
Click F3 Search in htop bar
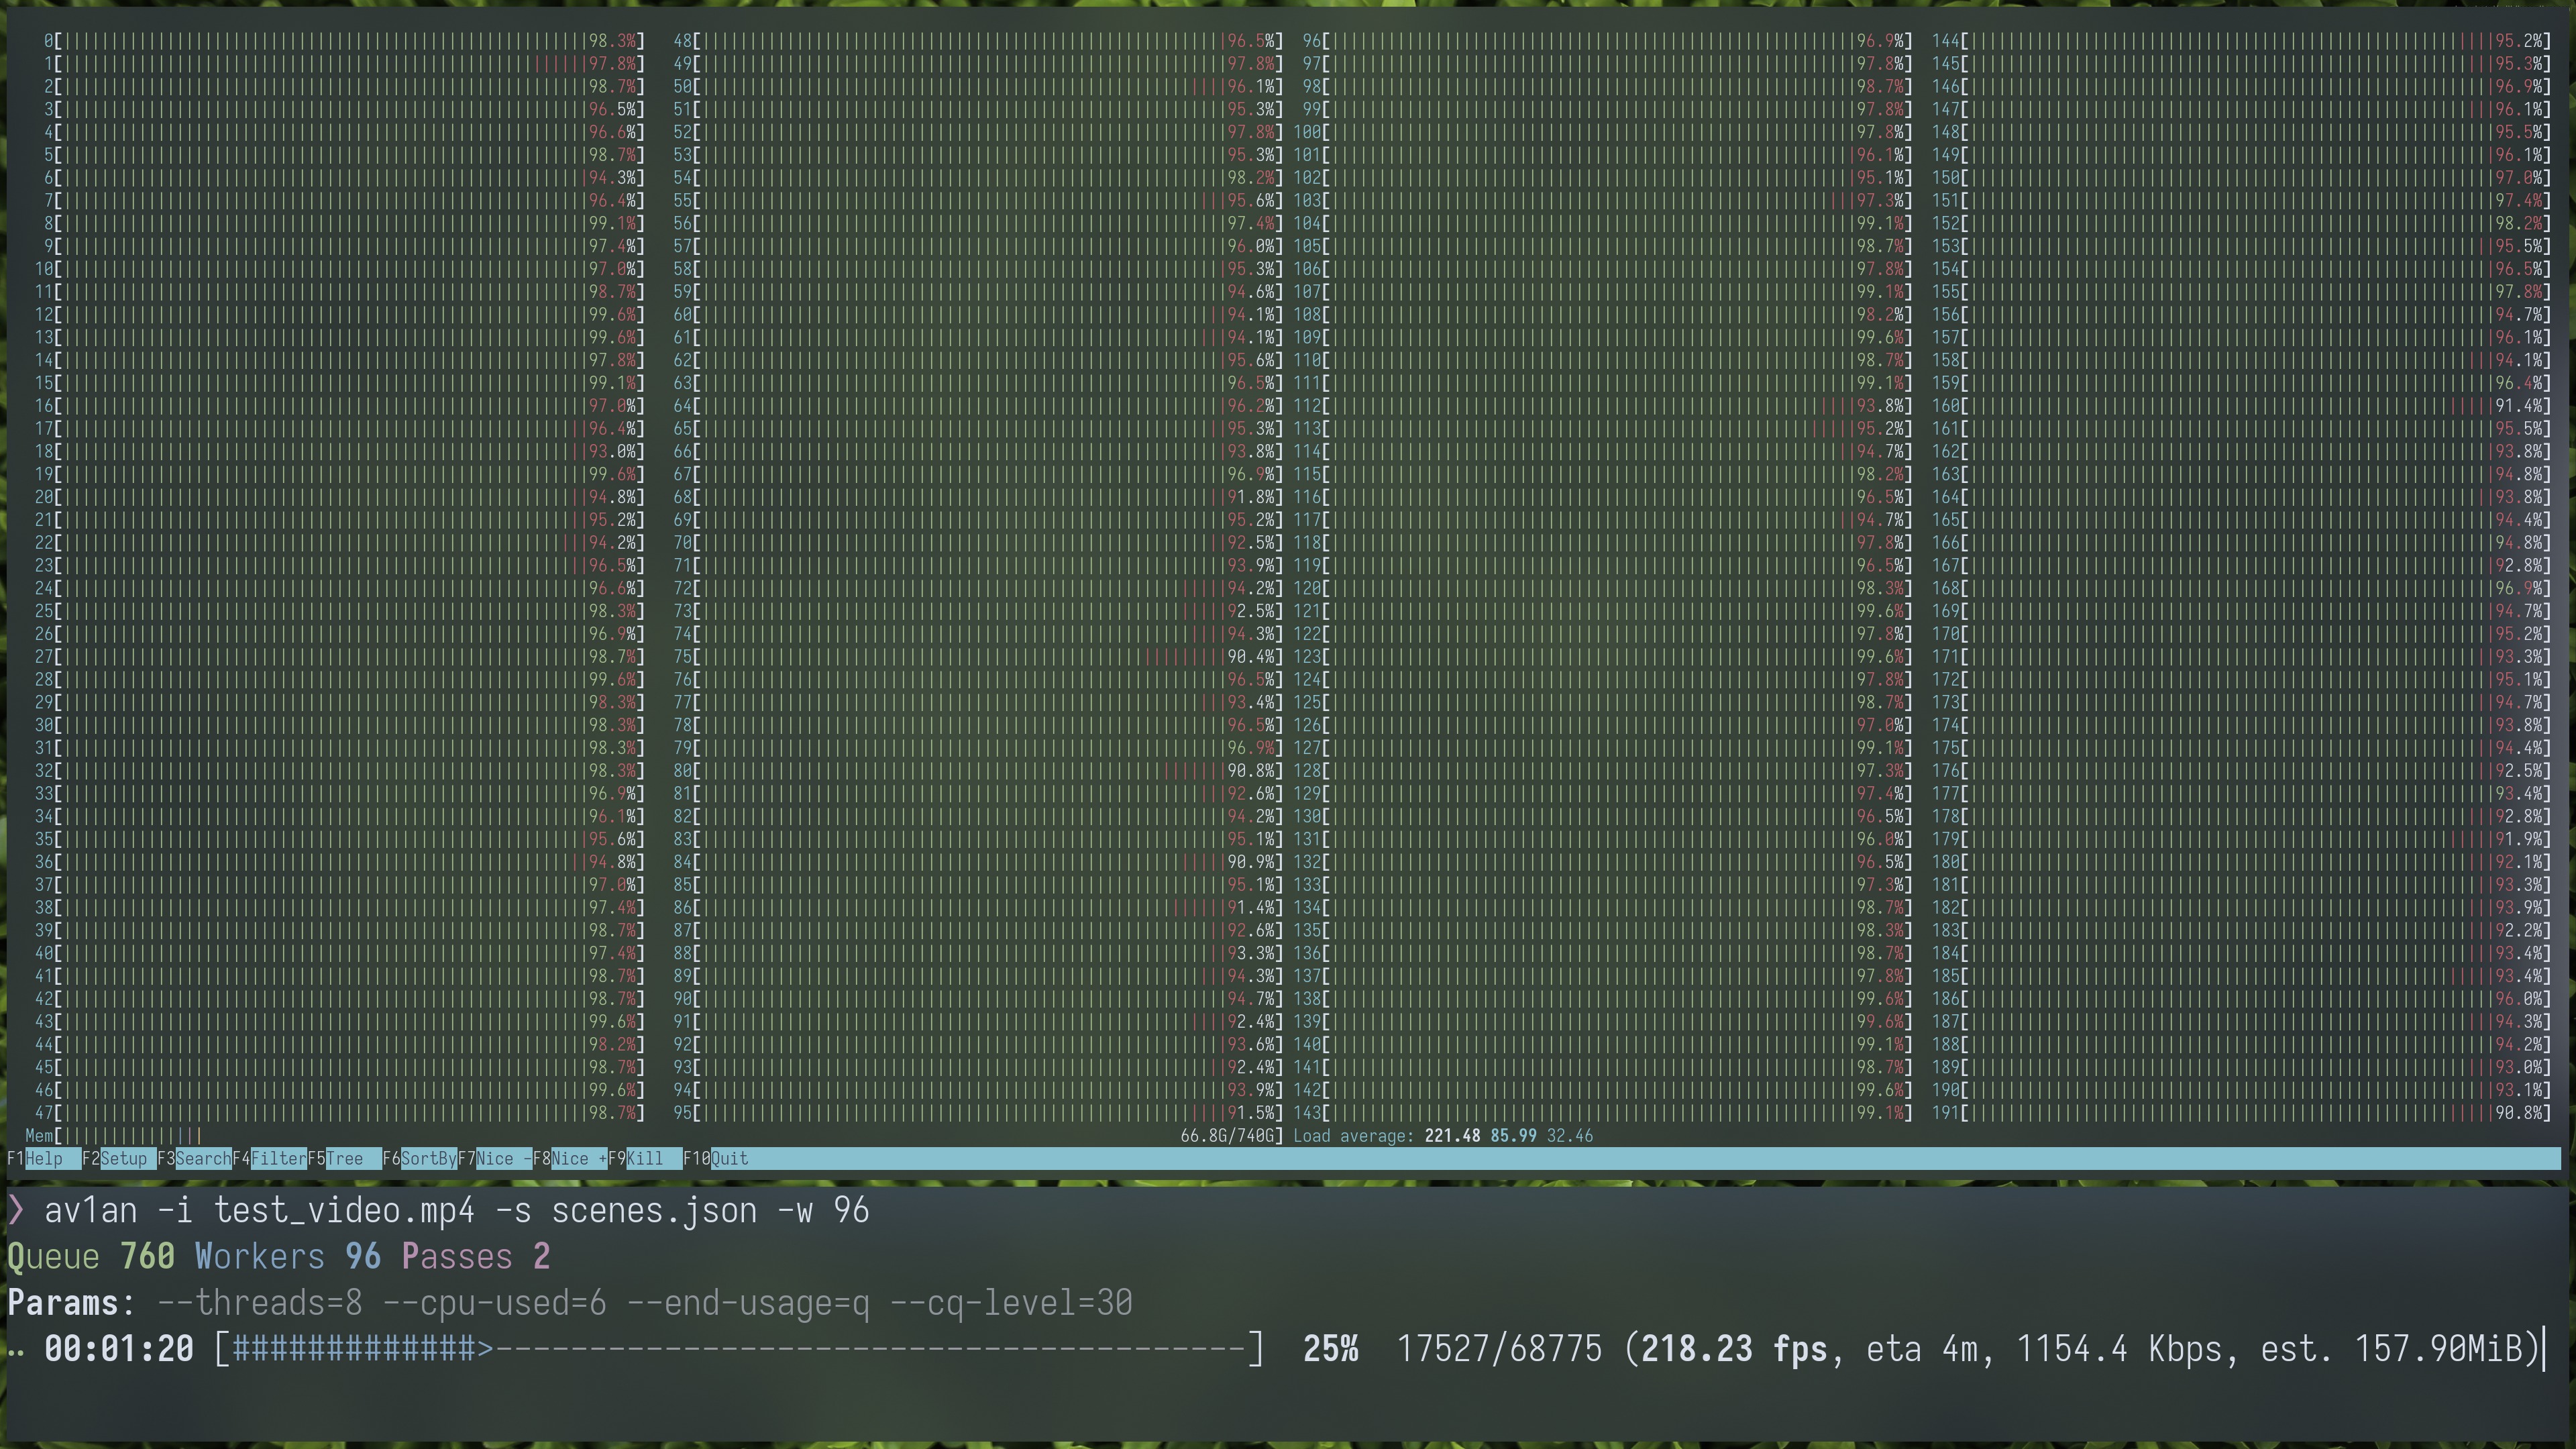[x=195, y=1158]
